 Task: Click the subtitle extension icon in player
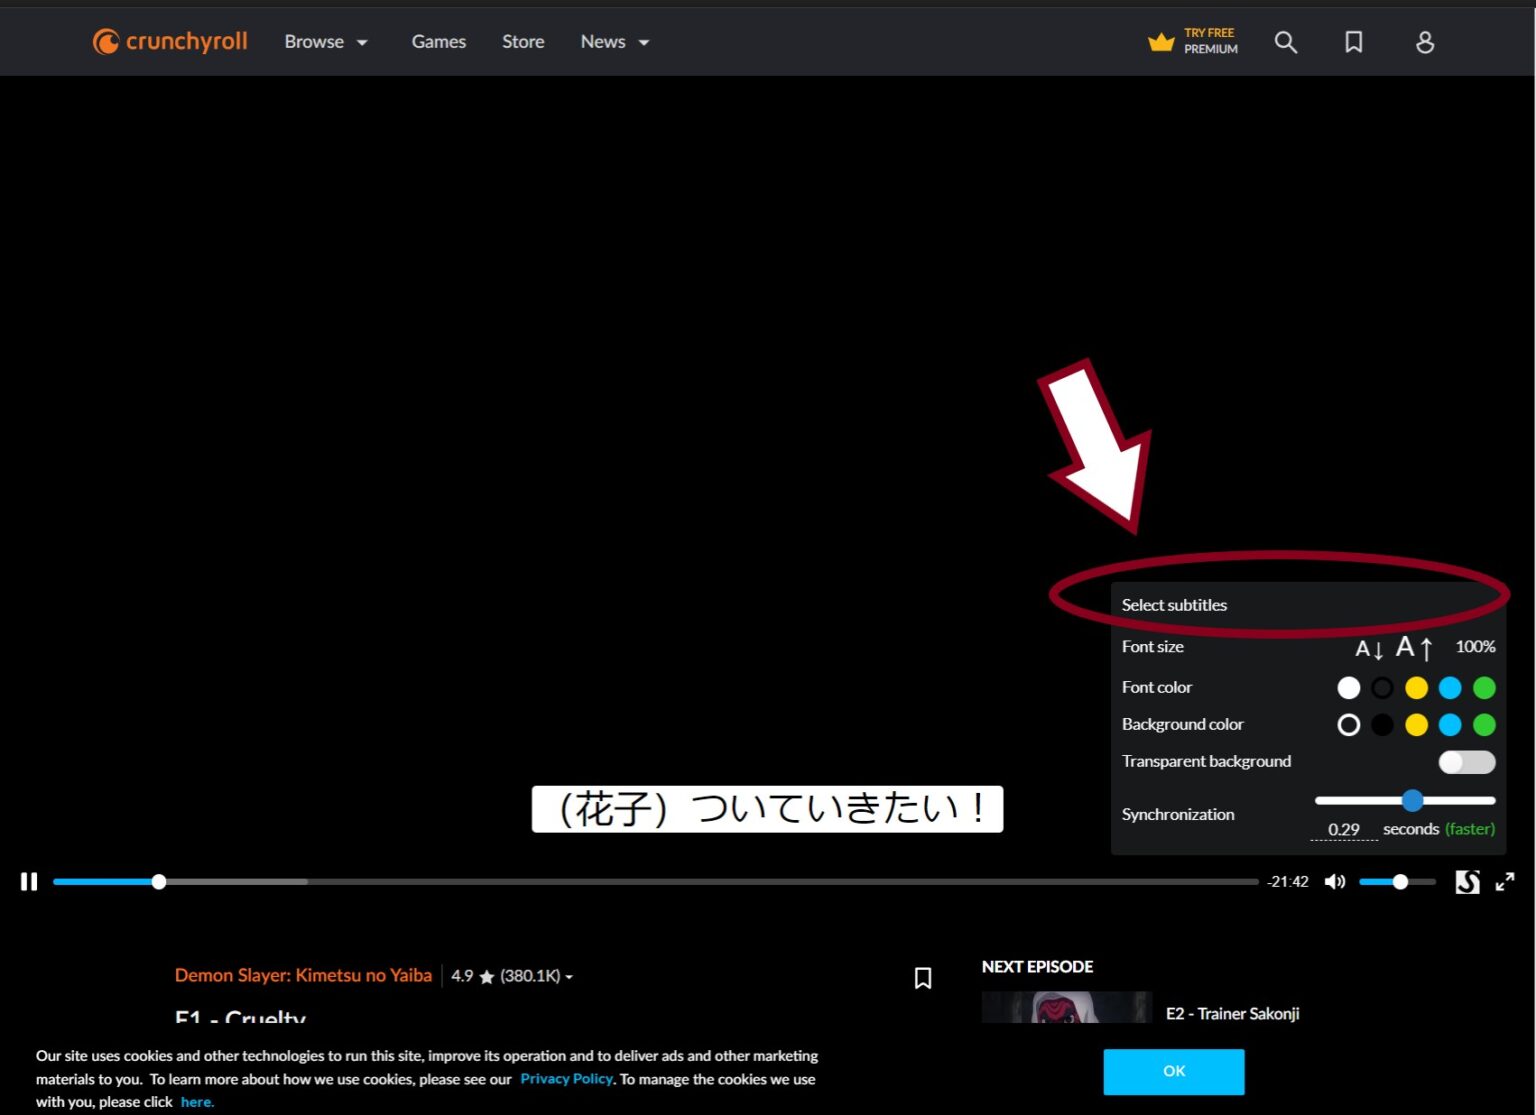point(1467,881)
